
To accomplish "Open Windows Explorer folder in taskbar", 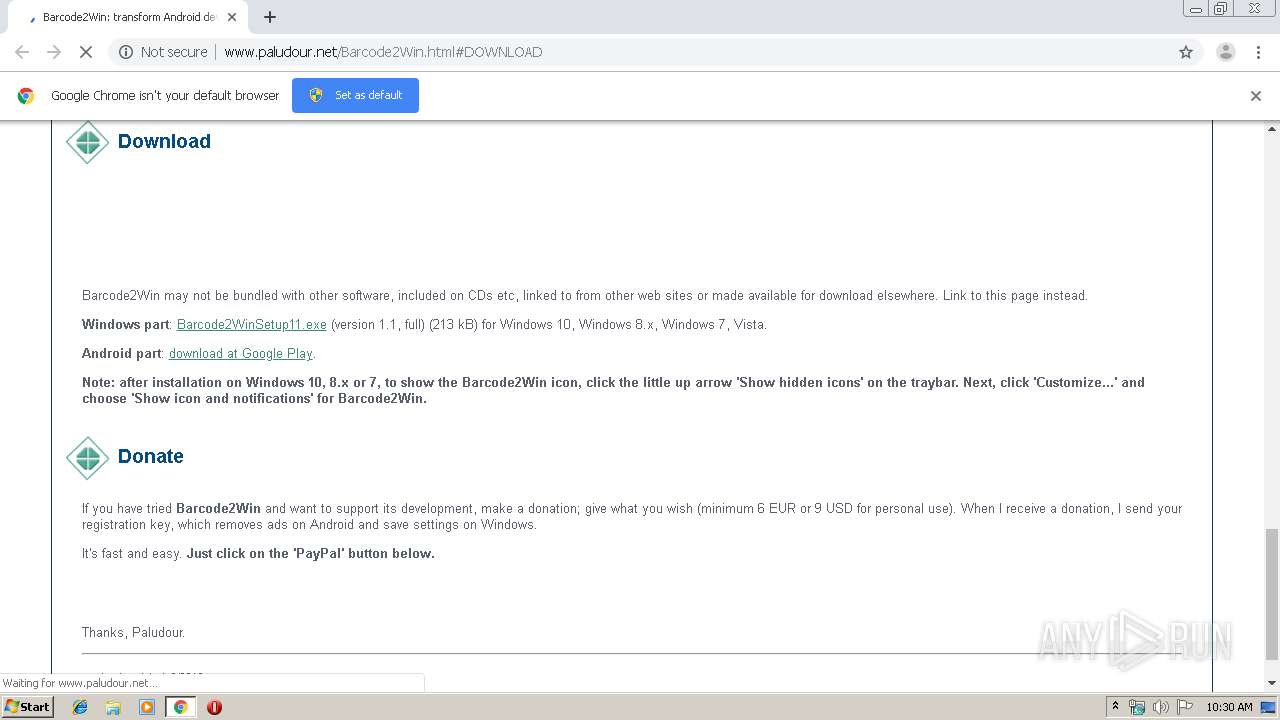I will (113, 707).
